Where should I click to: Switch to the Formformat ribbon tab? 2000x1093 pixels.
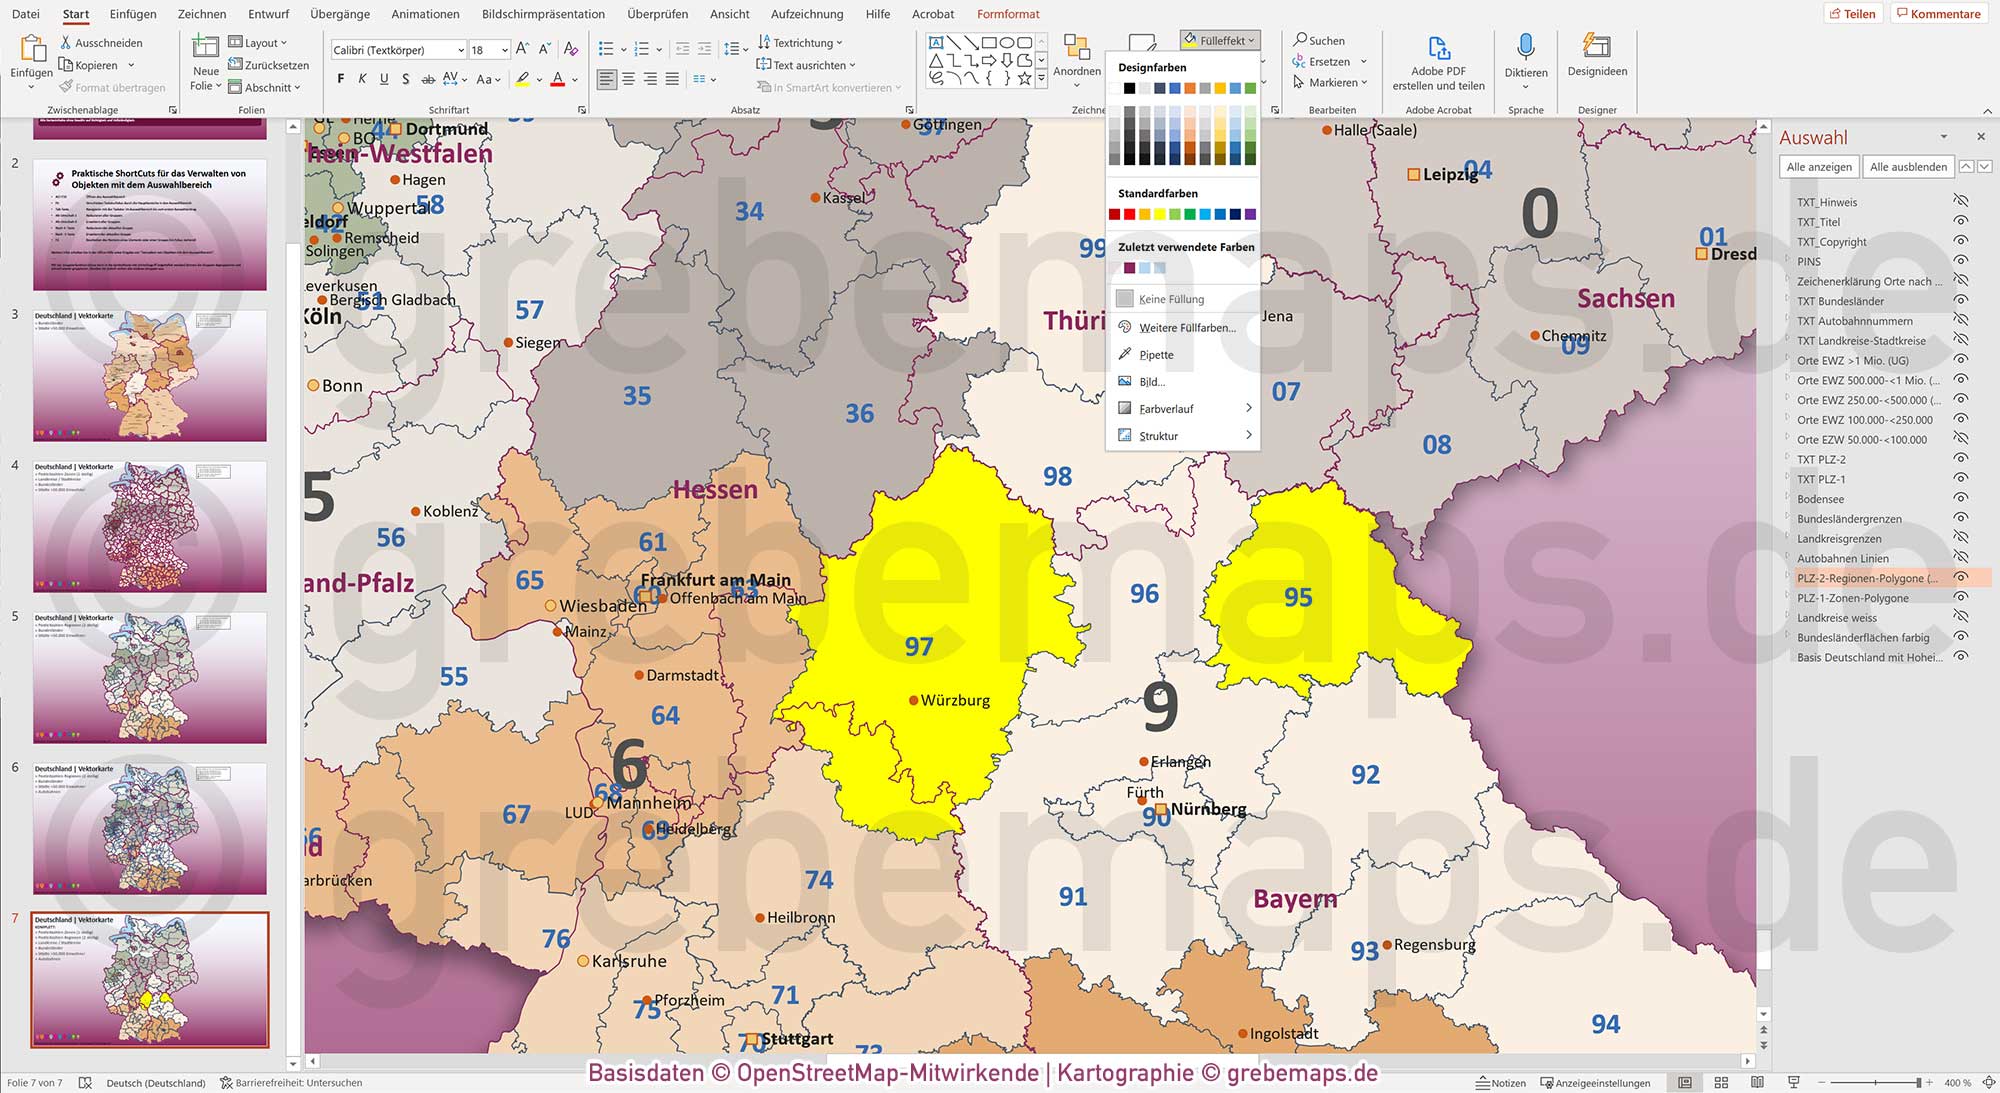pos(1008,14)
